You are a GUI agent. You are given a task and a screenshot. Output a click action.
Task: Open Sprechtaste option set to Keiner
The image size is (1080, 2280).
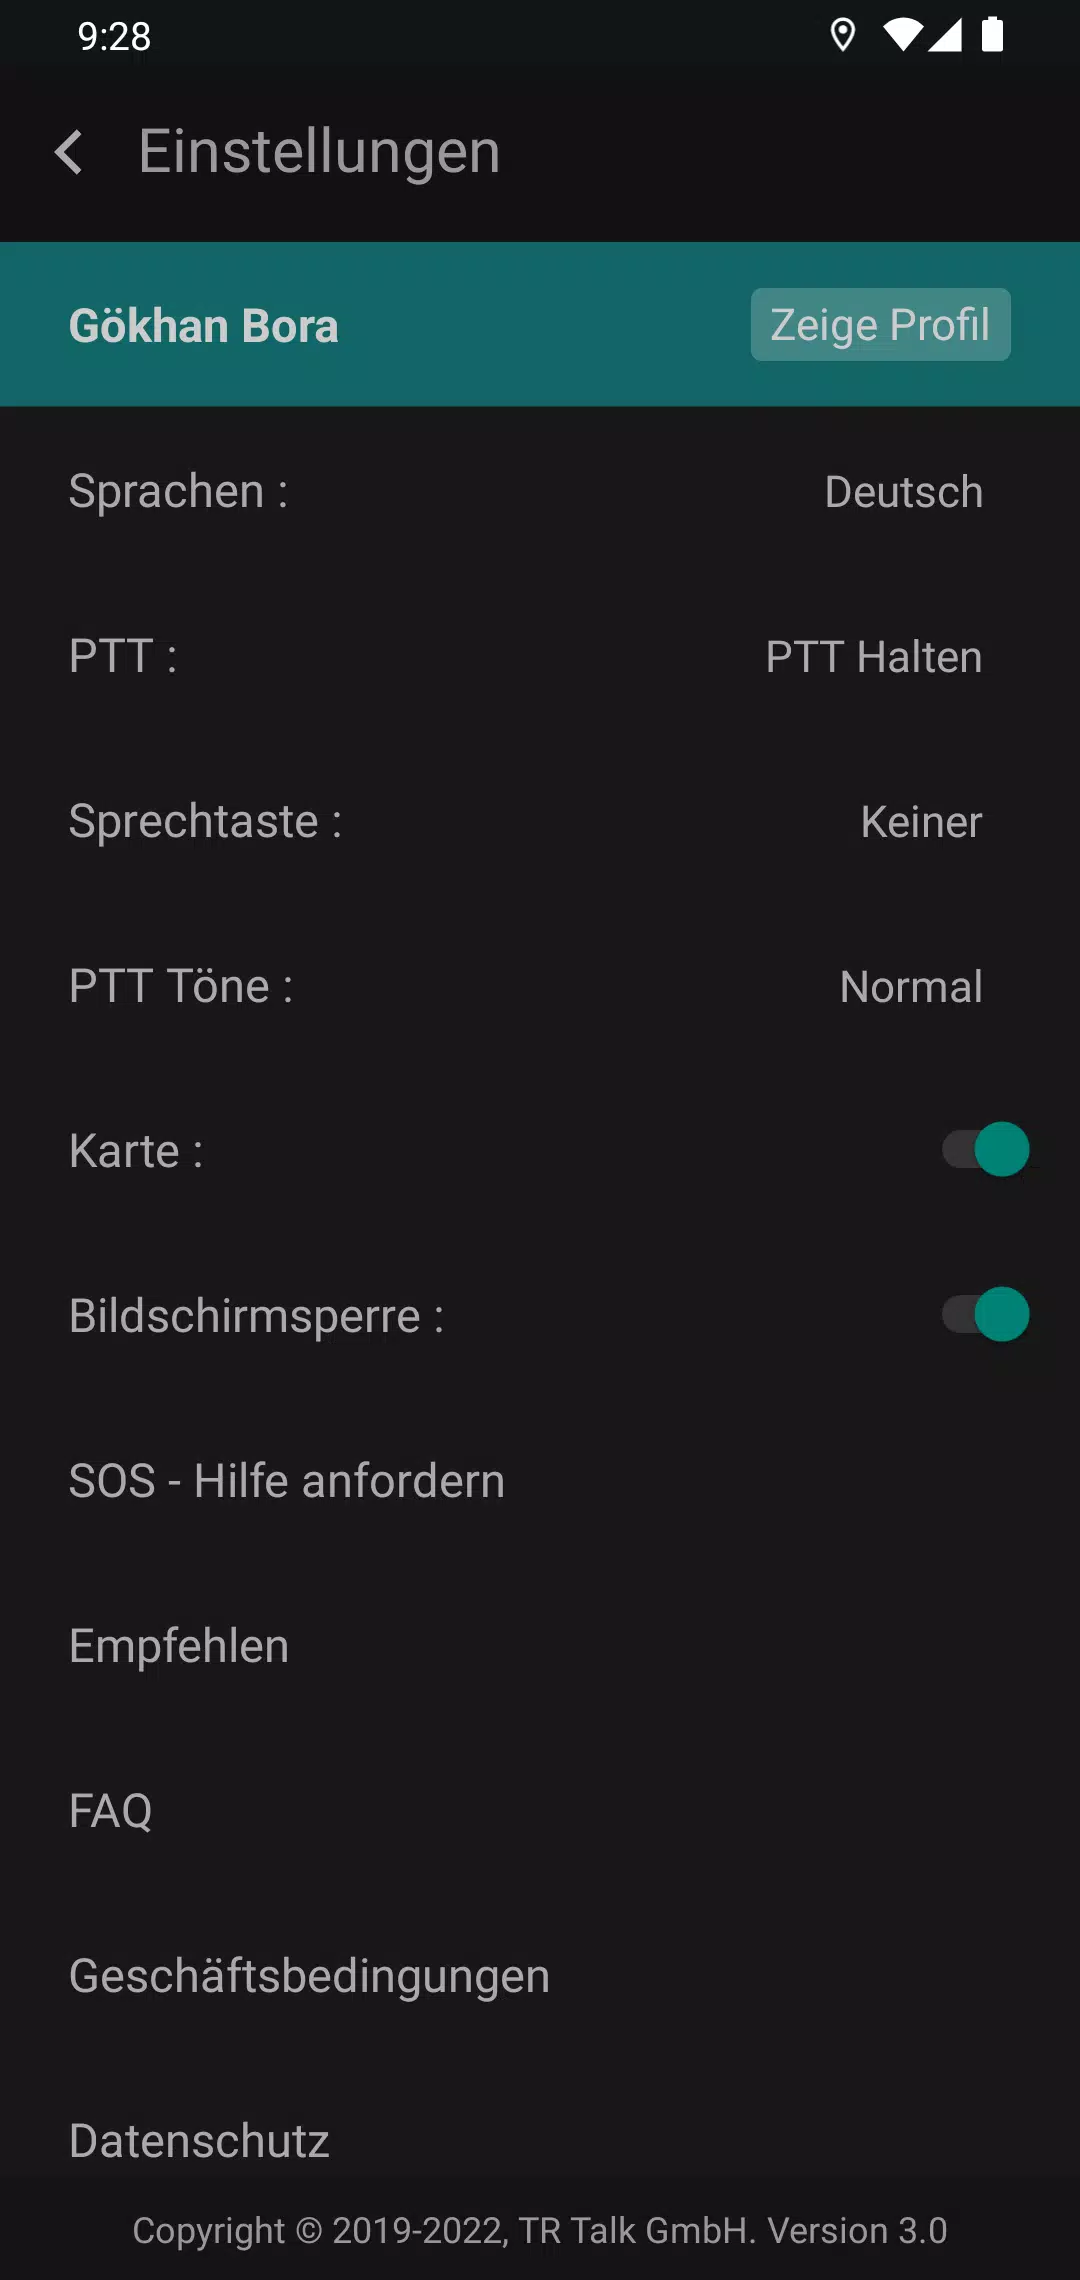[540, 821]
